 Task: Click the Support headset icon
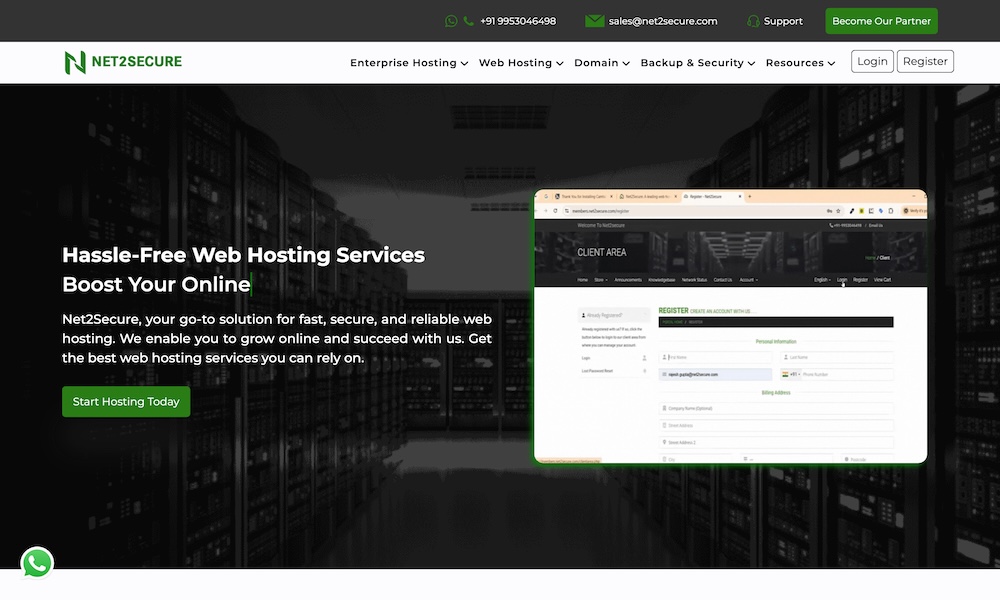point(753,21)
